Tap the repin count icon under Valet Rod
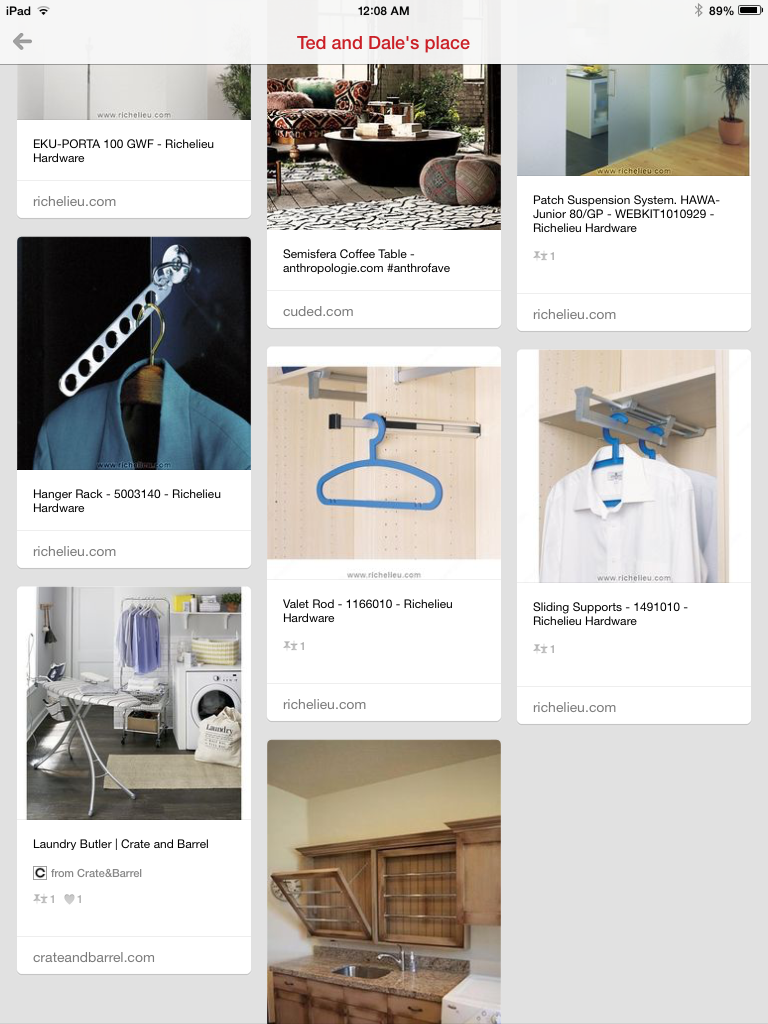The height and width of the screenshot is (1024, 768). pos(290,646)
